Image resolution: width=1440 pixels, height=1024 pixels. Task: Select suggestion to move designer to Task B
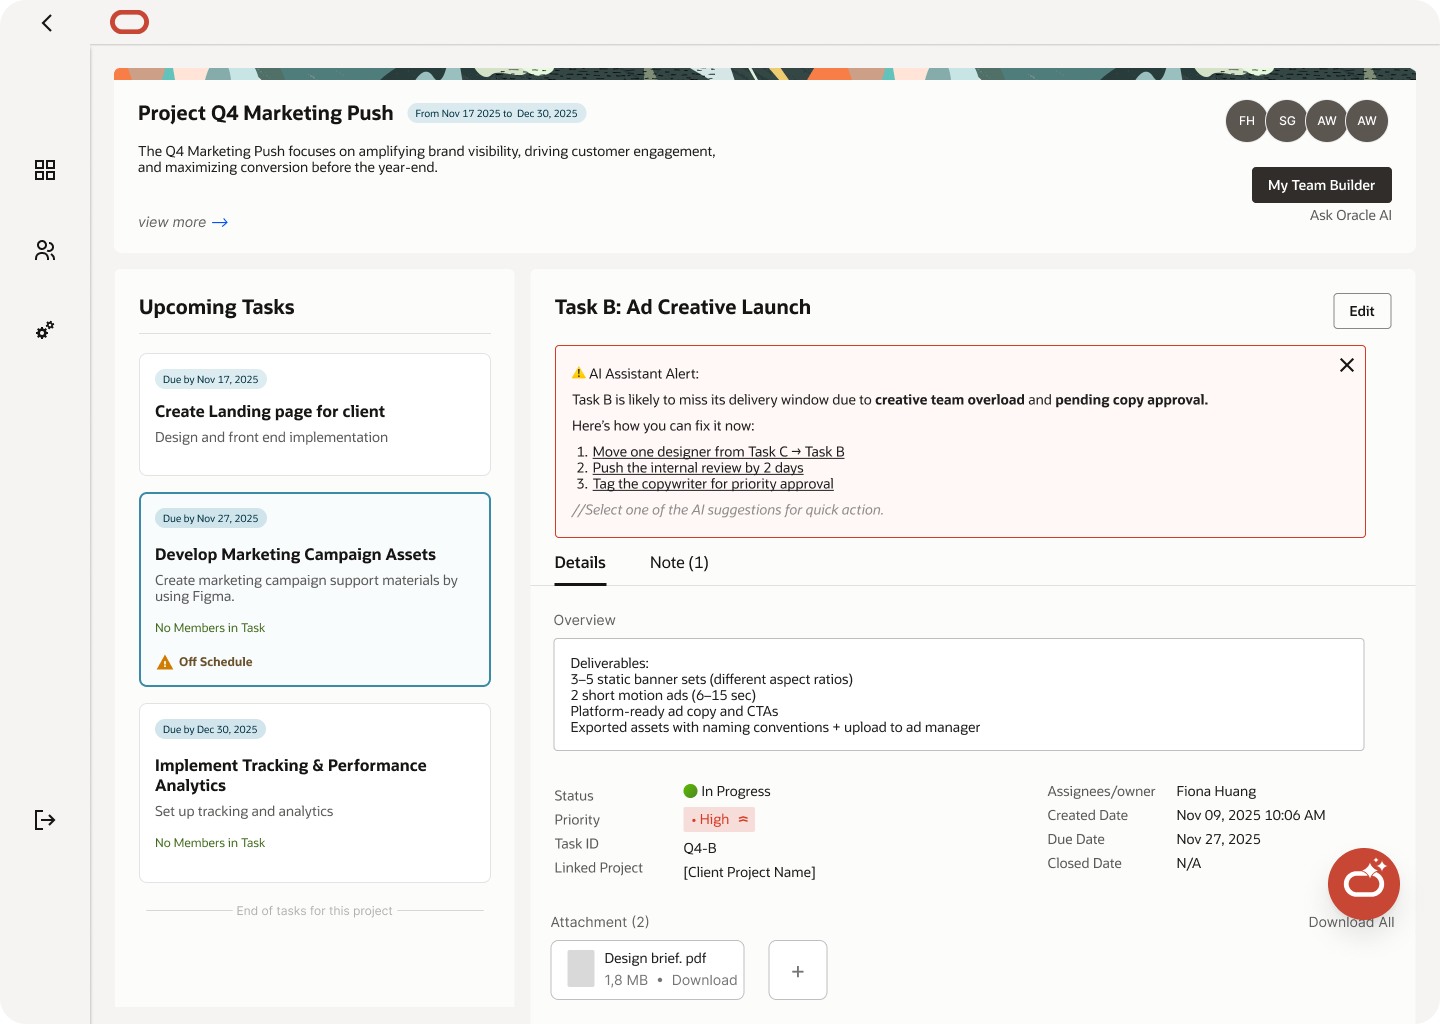pyautogui.click(x=718, y=452)
